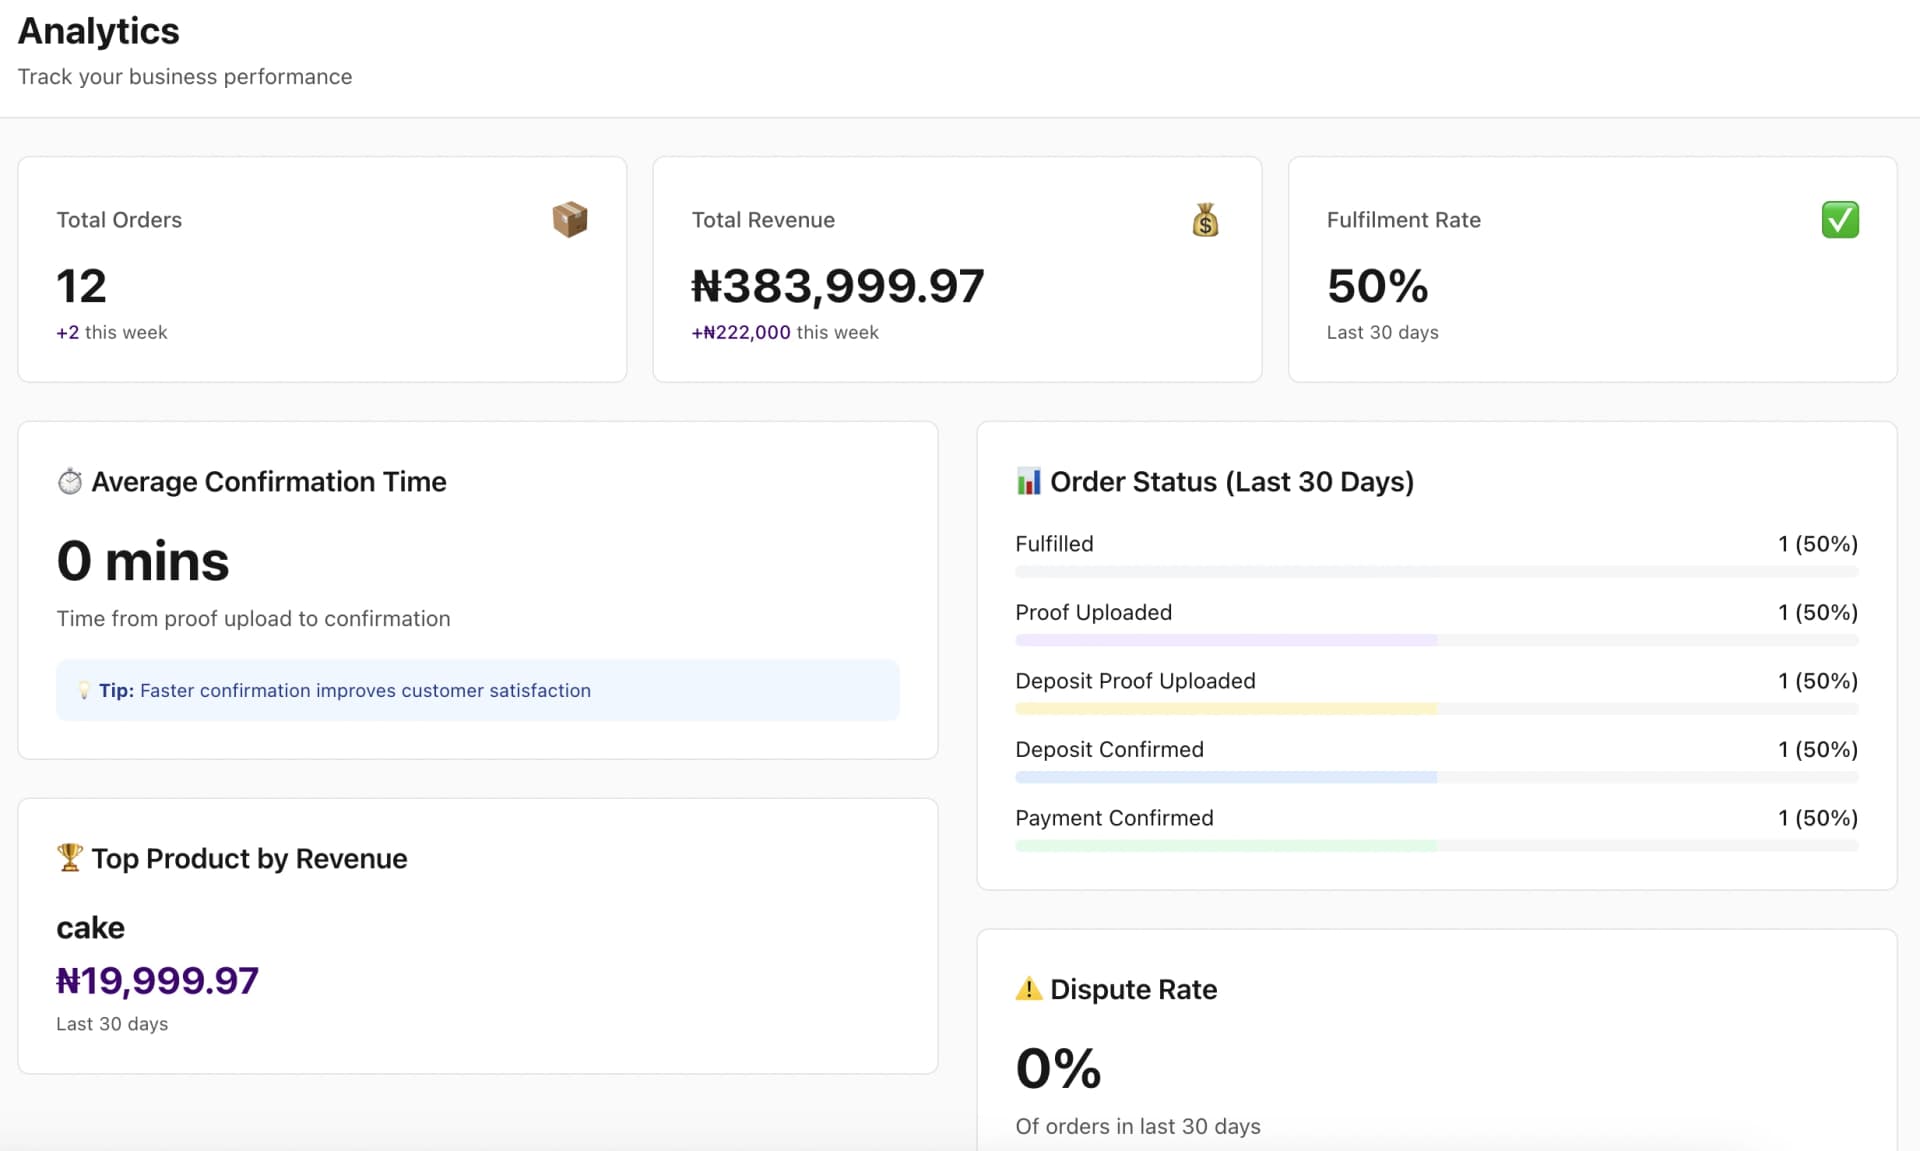Click the stopwatch icon next to Average Confirmation Time
The height and width of the screenshot is (1151, 1920).
click(x=69, y=481)
